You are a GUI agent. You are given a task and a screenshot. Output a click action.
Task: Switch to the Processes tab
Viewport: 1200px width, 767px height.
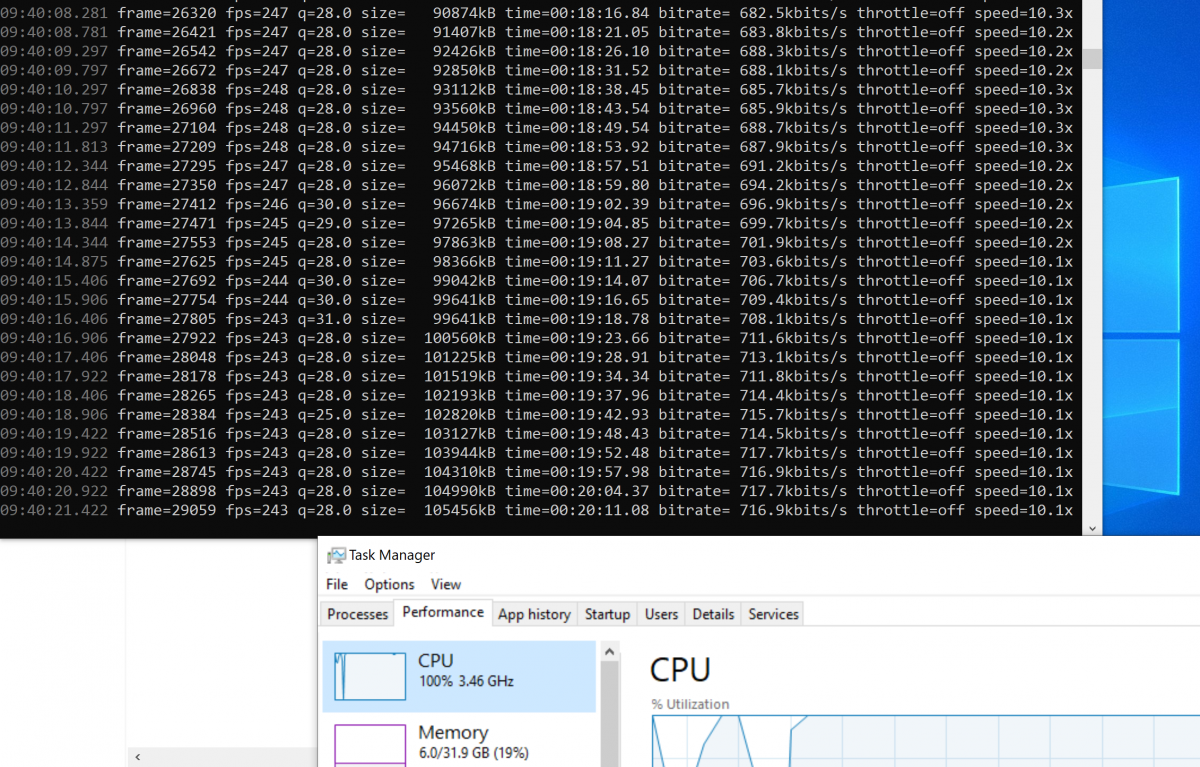(357, 614)
